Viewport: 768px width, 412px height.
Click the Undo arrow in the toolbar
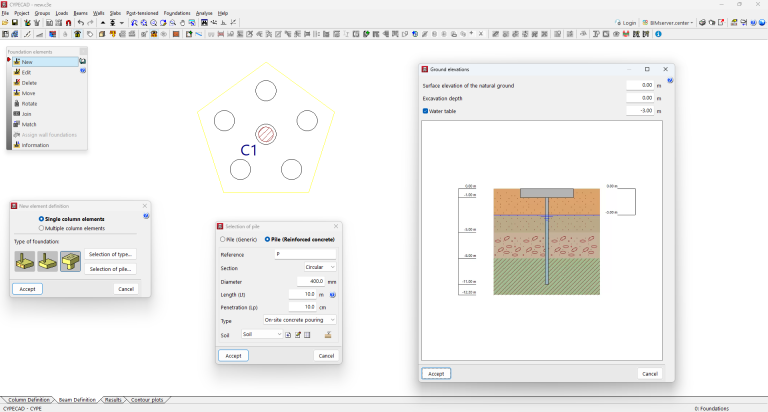[x=80, y=22]
